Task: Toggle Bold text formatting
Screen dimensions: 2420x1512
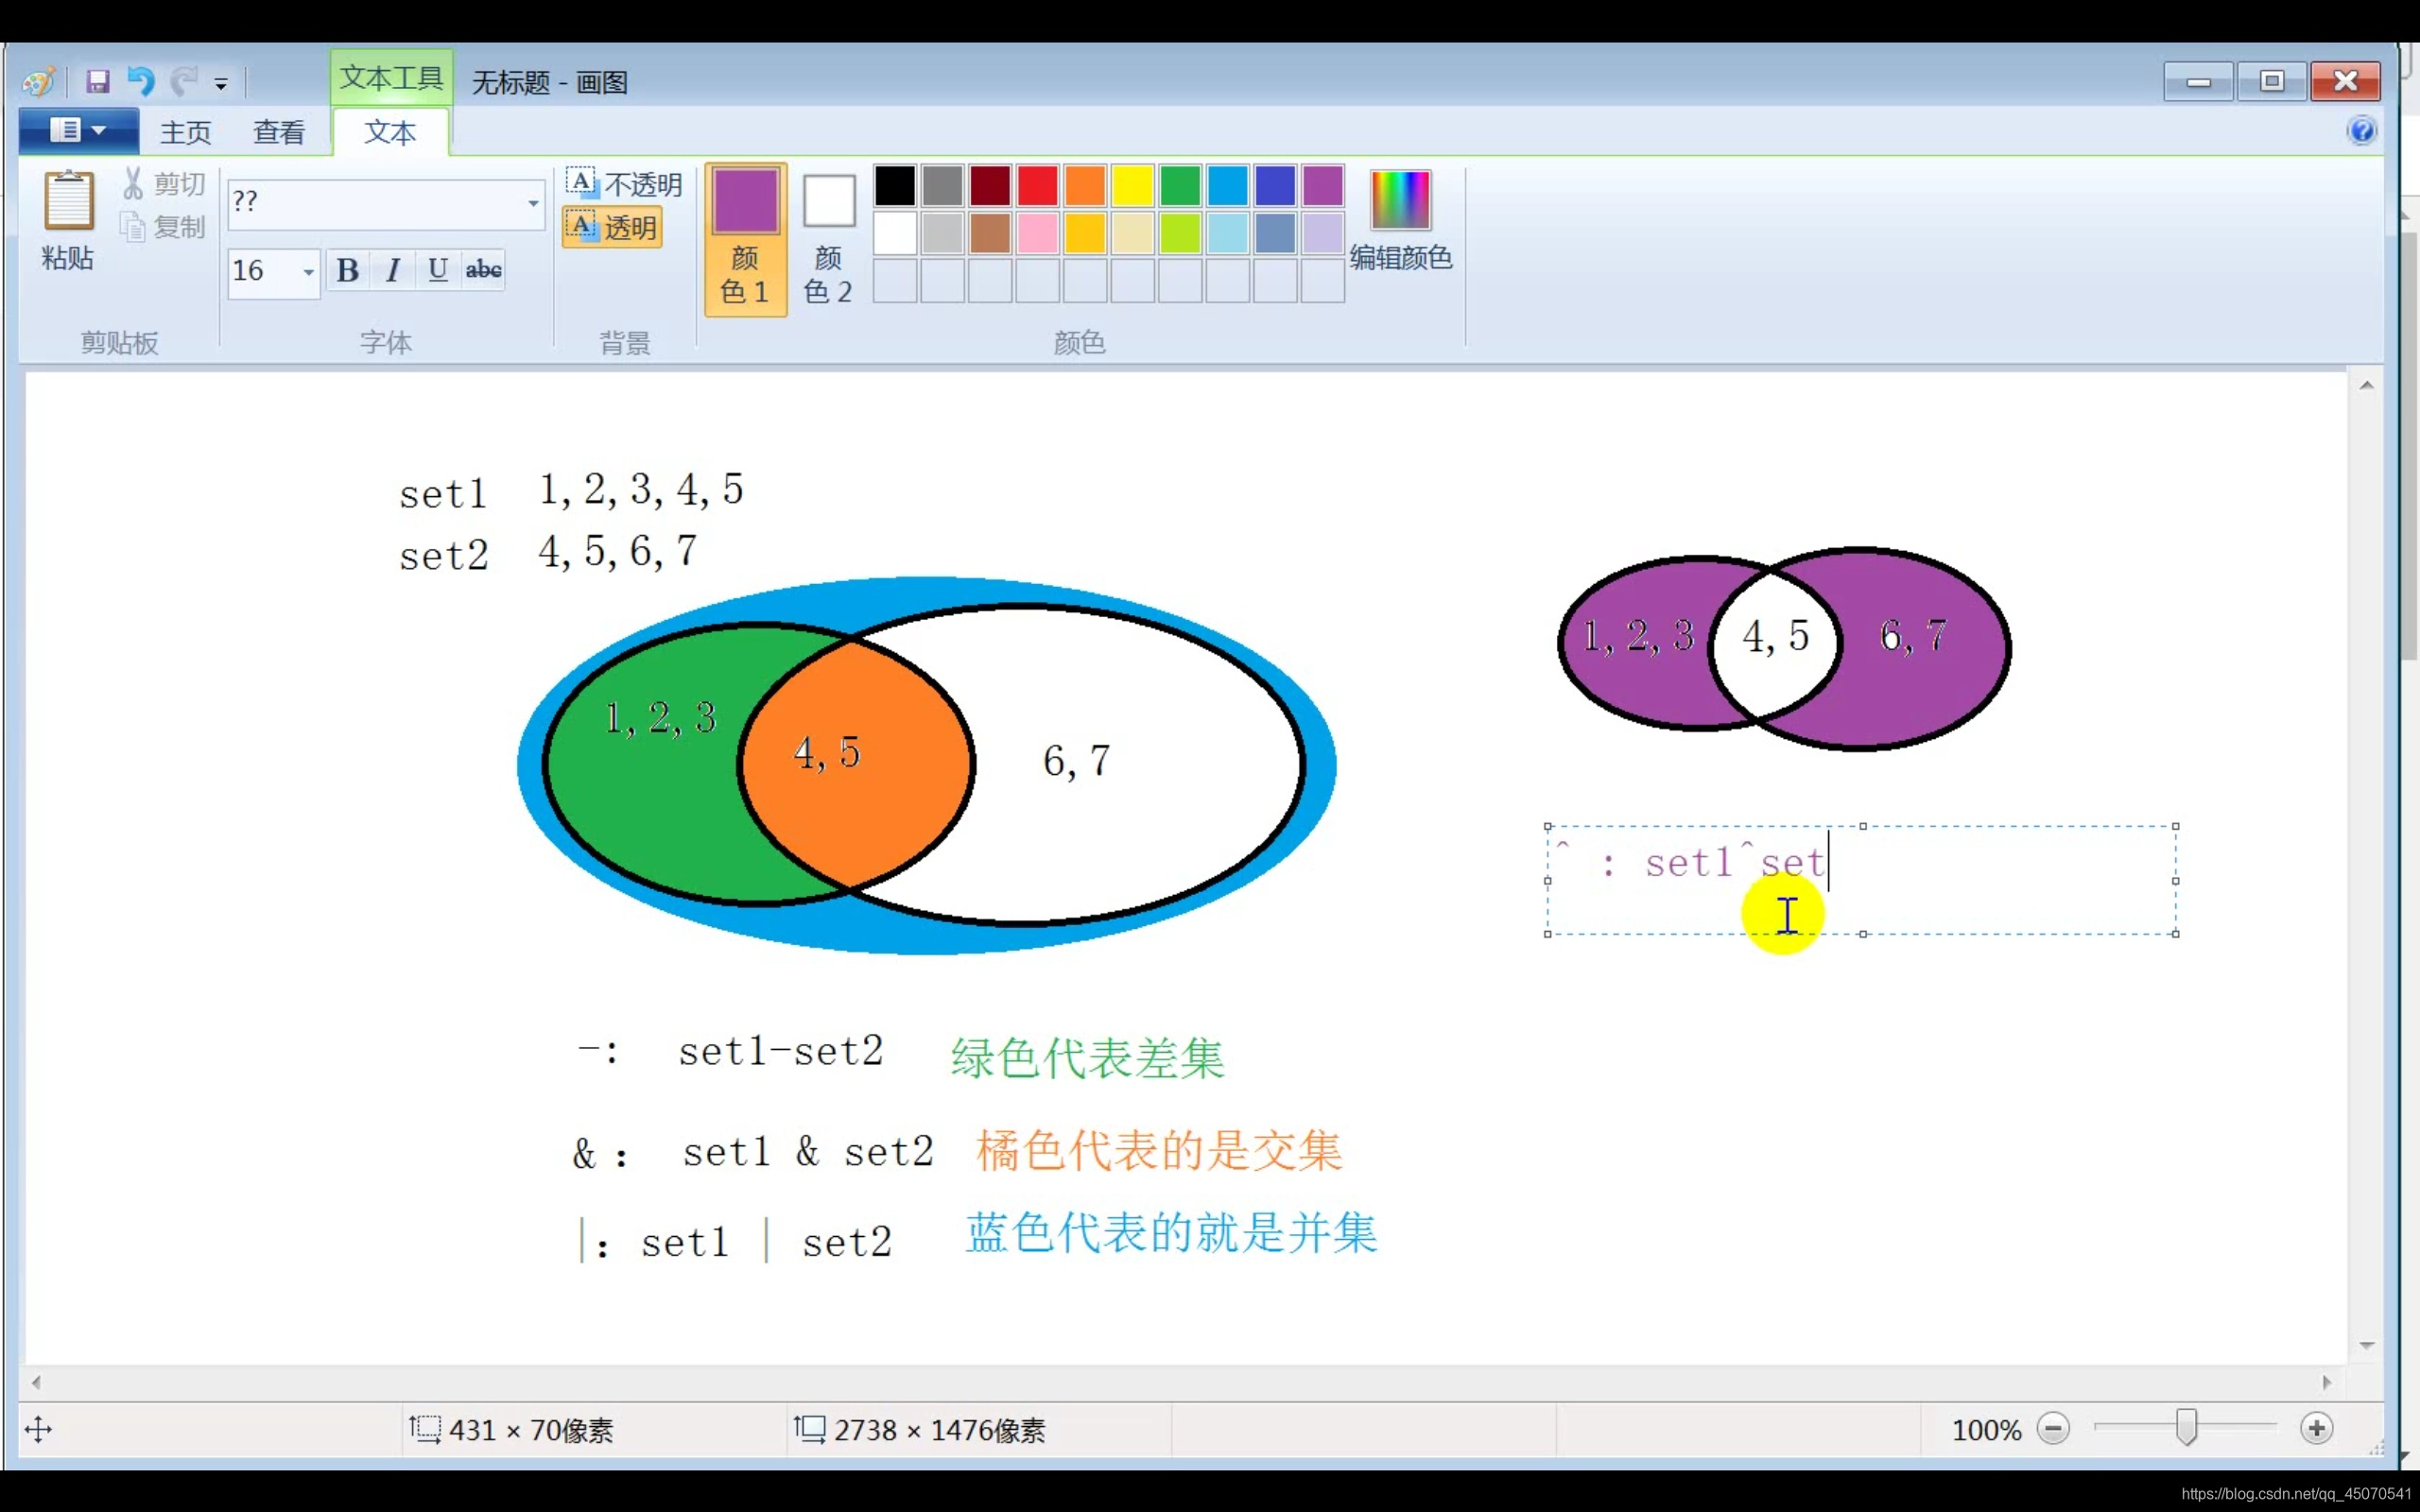Action: [347, 270]
